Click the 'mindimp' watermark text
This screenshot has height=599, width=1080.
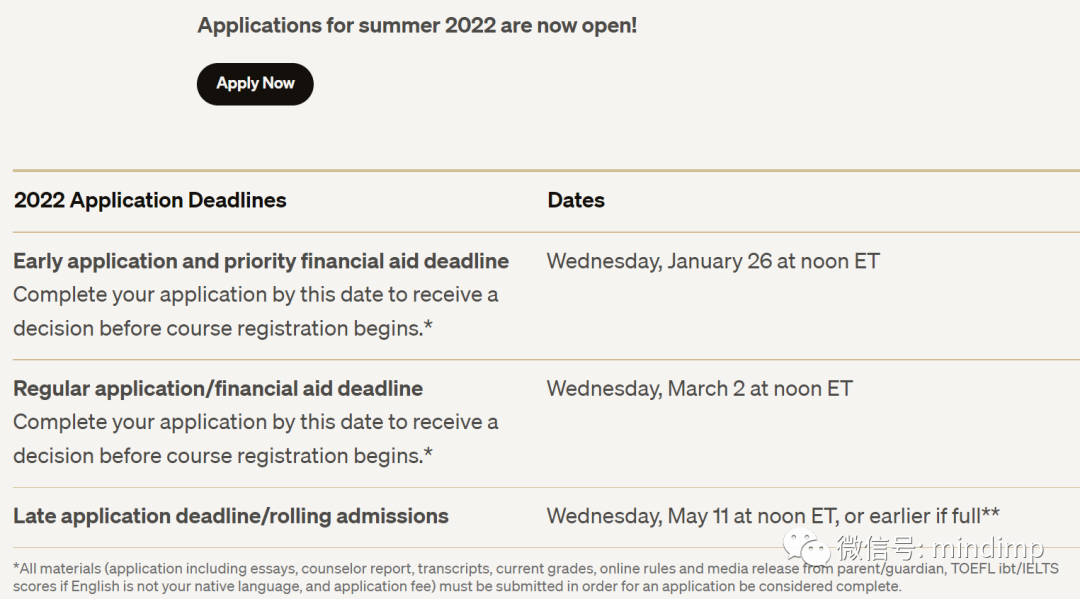pos(988,548)
